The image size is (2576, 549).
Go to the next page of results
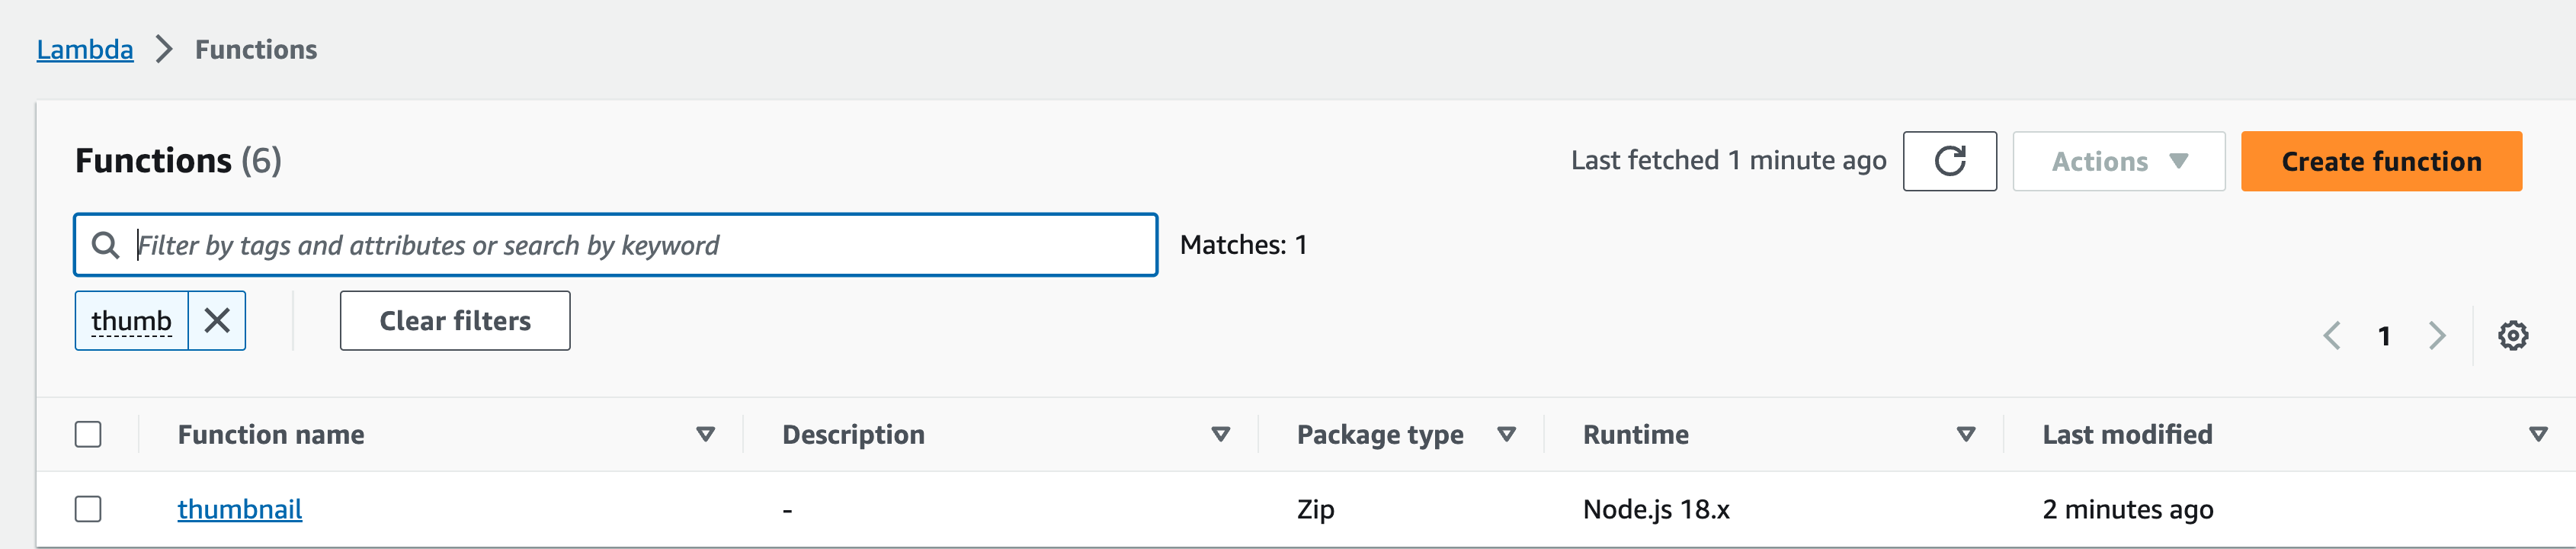click(2437, 336)
